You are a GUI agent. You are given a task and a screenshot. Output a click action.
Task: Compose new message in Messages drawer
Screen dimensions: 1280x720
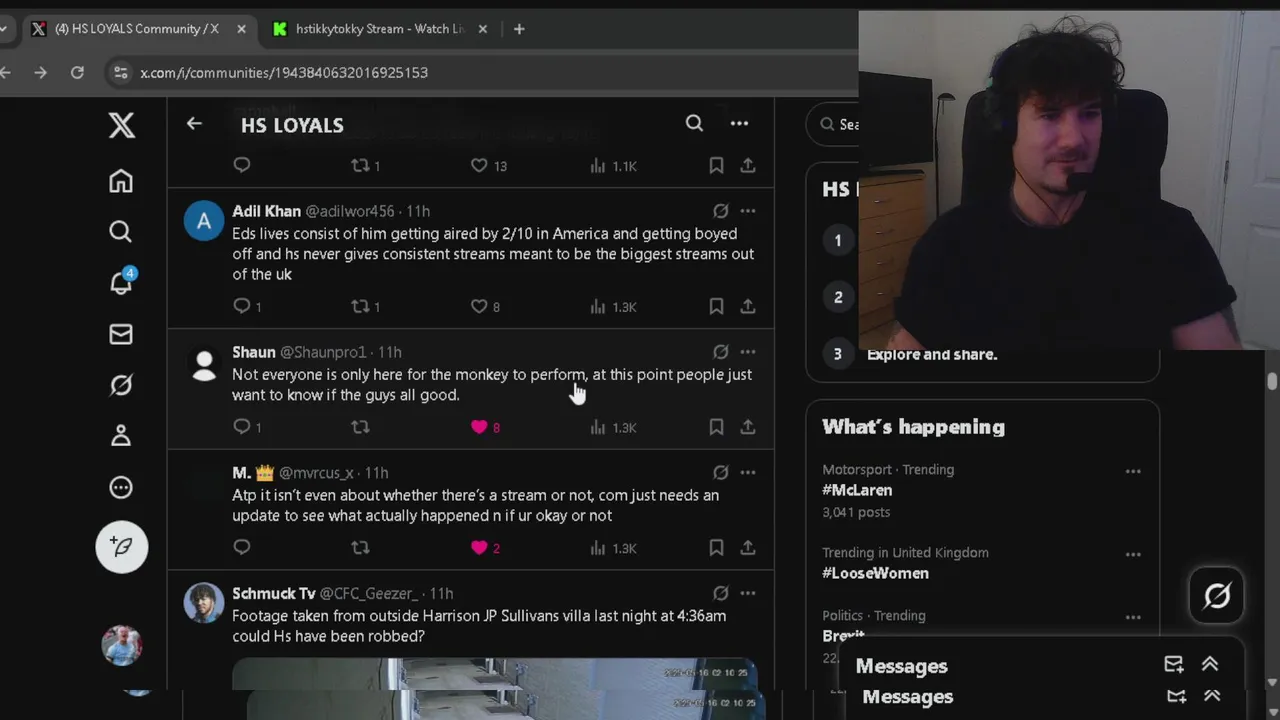pyautogui.click(x=1174, y=664)
